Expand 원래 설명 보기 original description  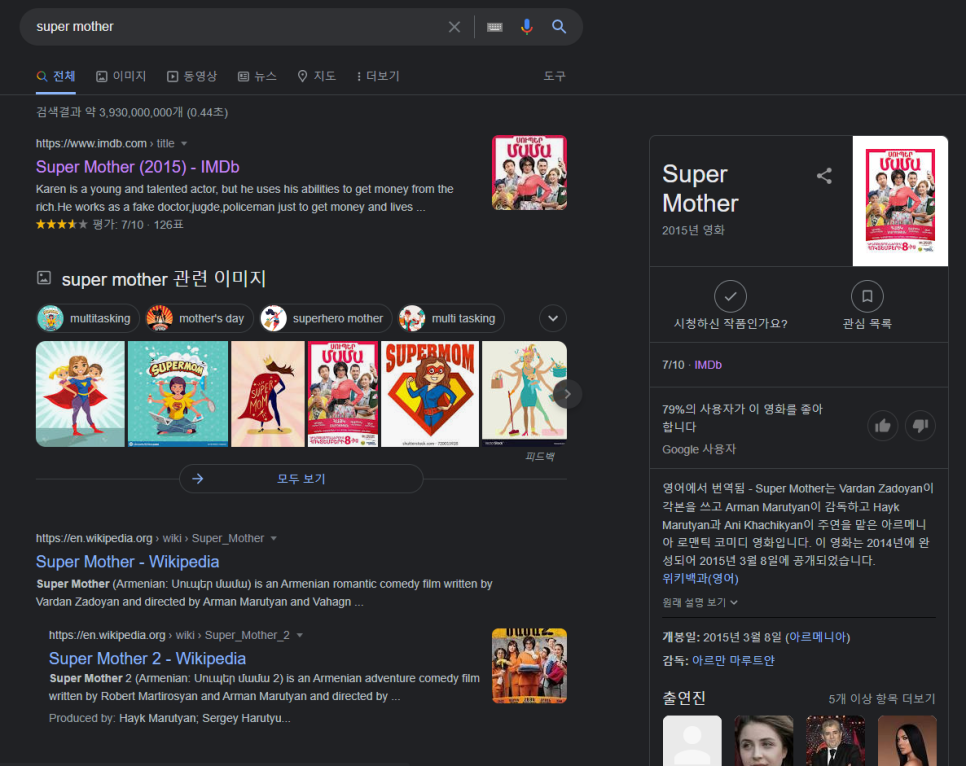pos(700,602)
